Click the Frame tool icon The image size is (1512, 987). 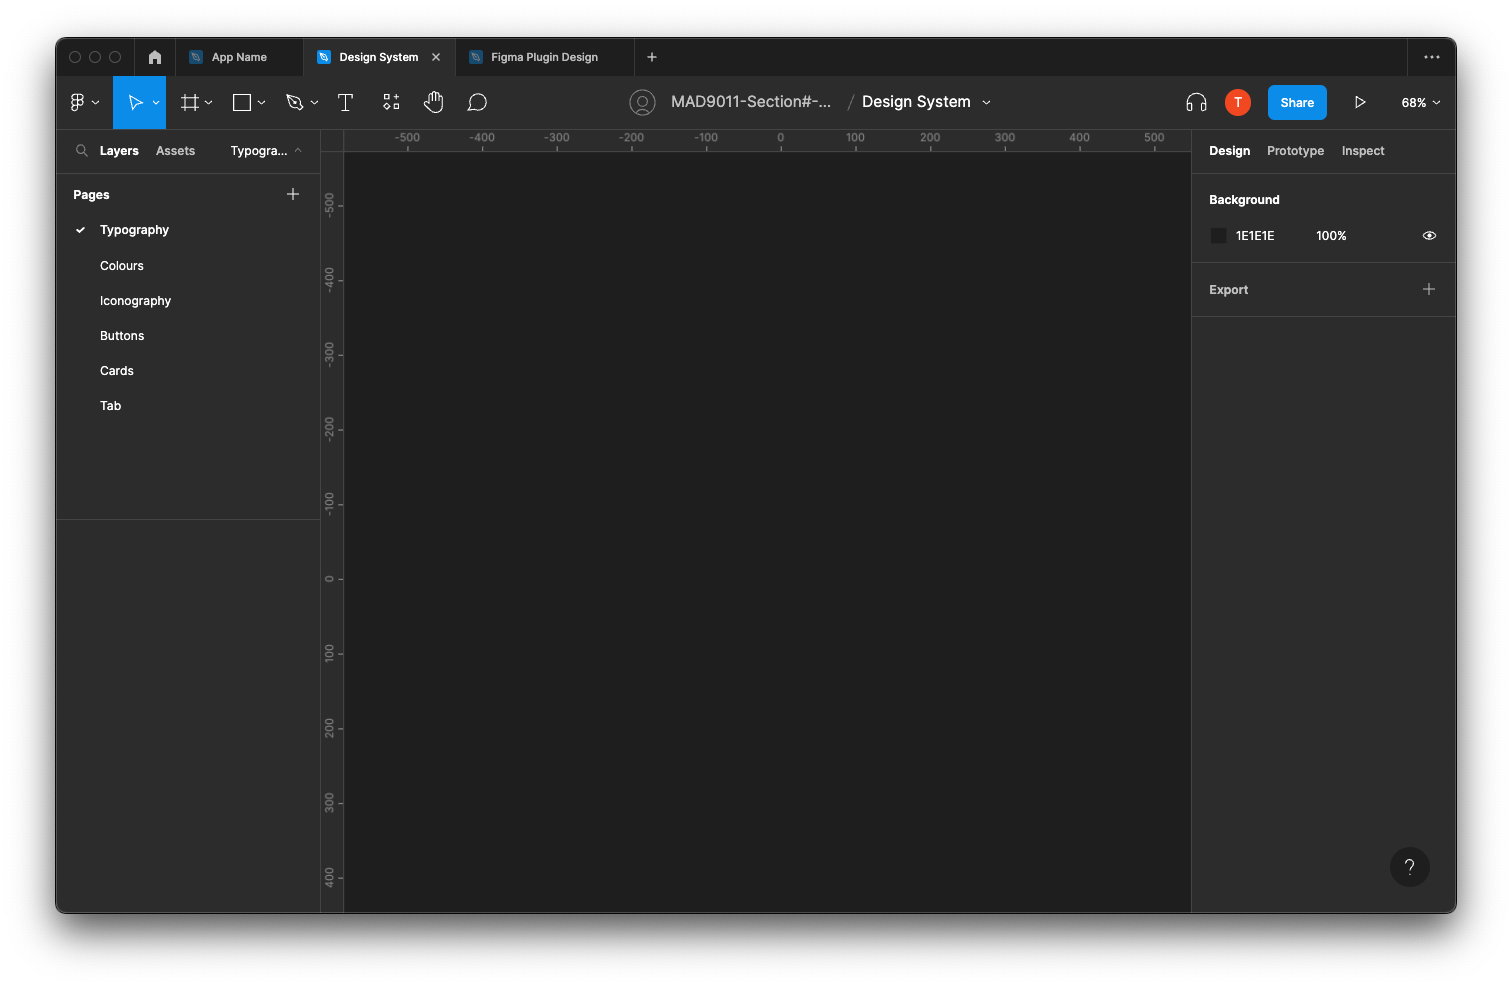pos(189,102)
